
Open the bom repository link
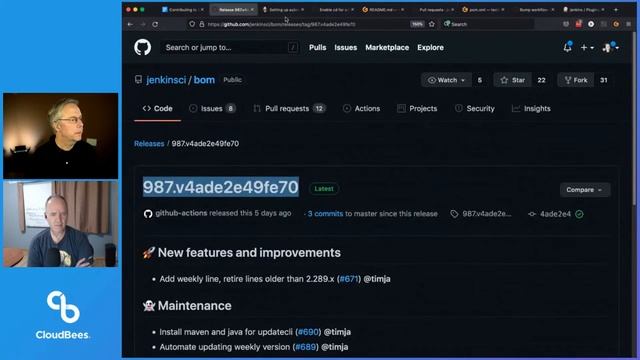(x=204, y=80)
